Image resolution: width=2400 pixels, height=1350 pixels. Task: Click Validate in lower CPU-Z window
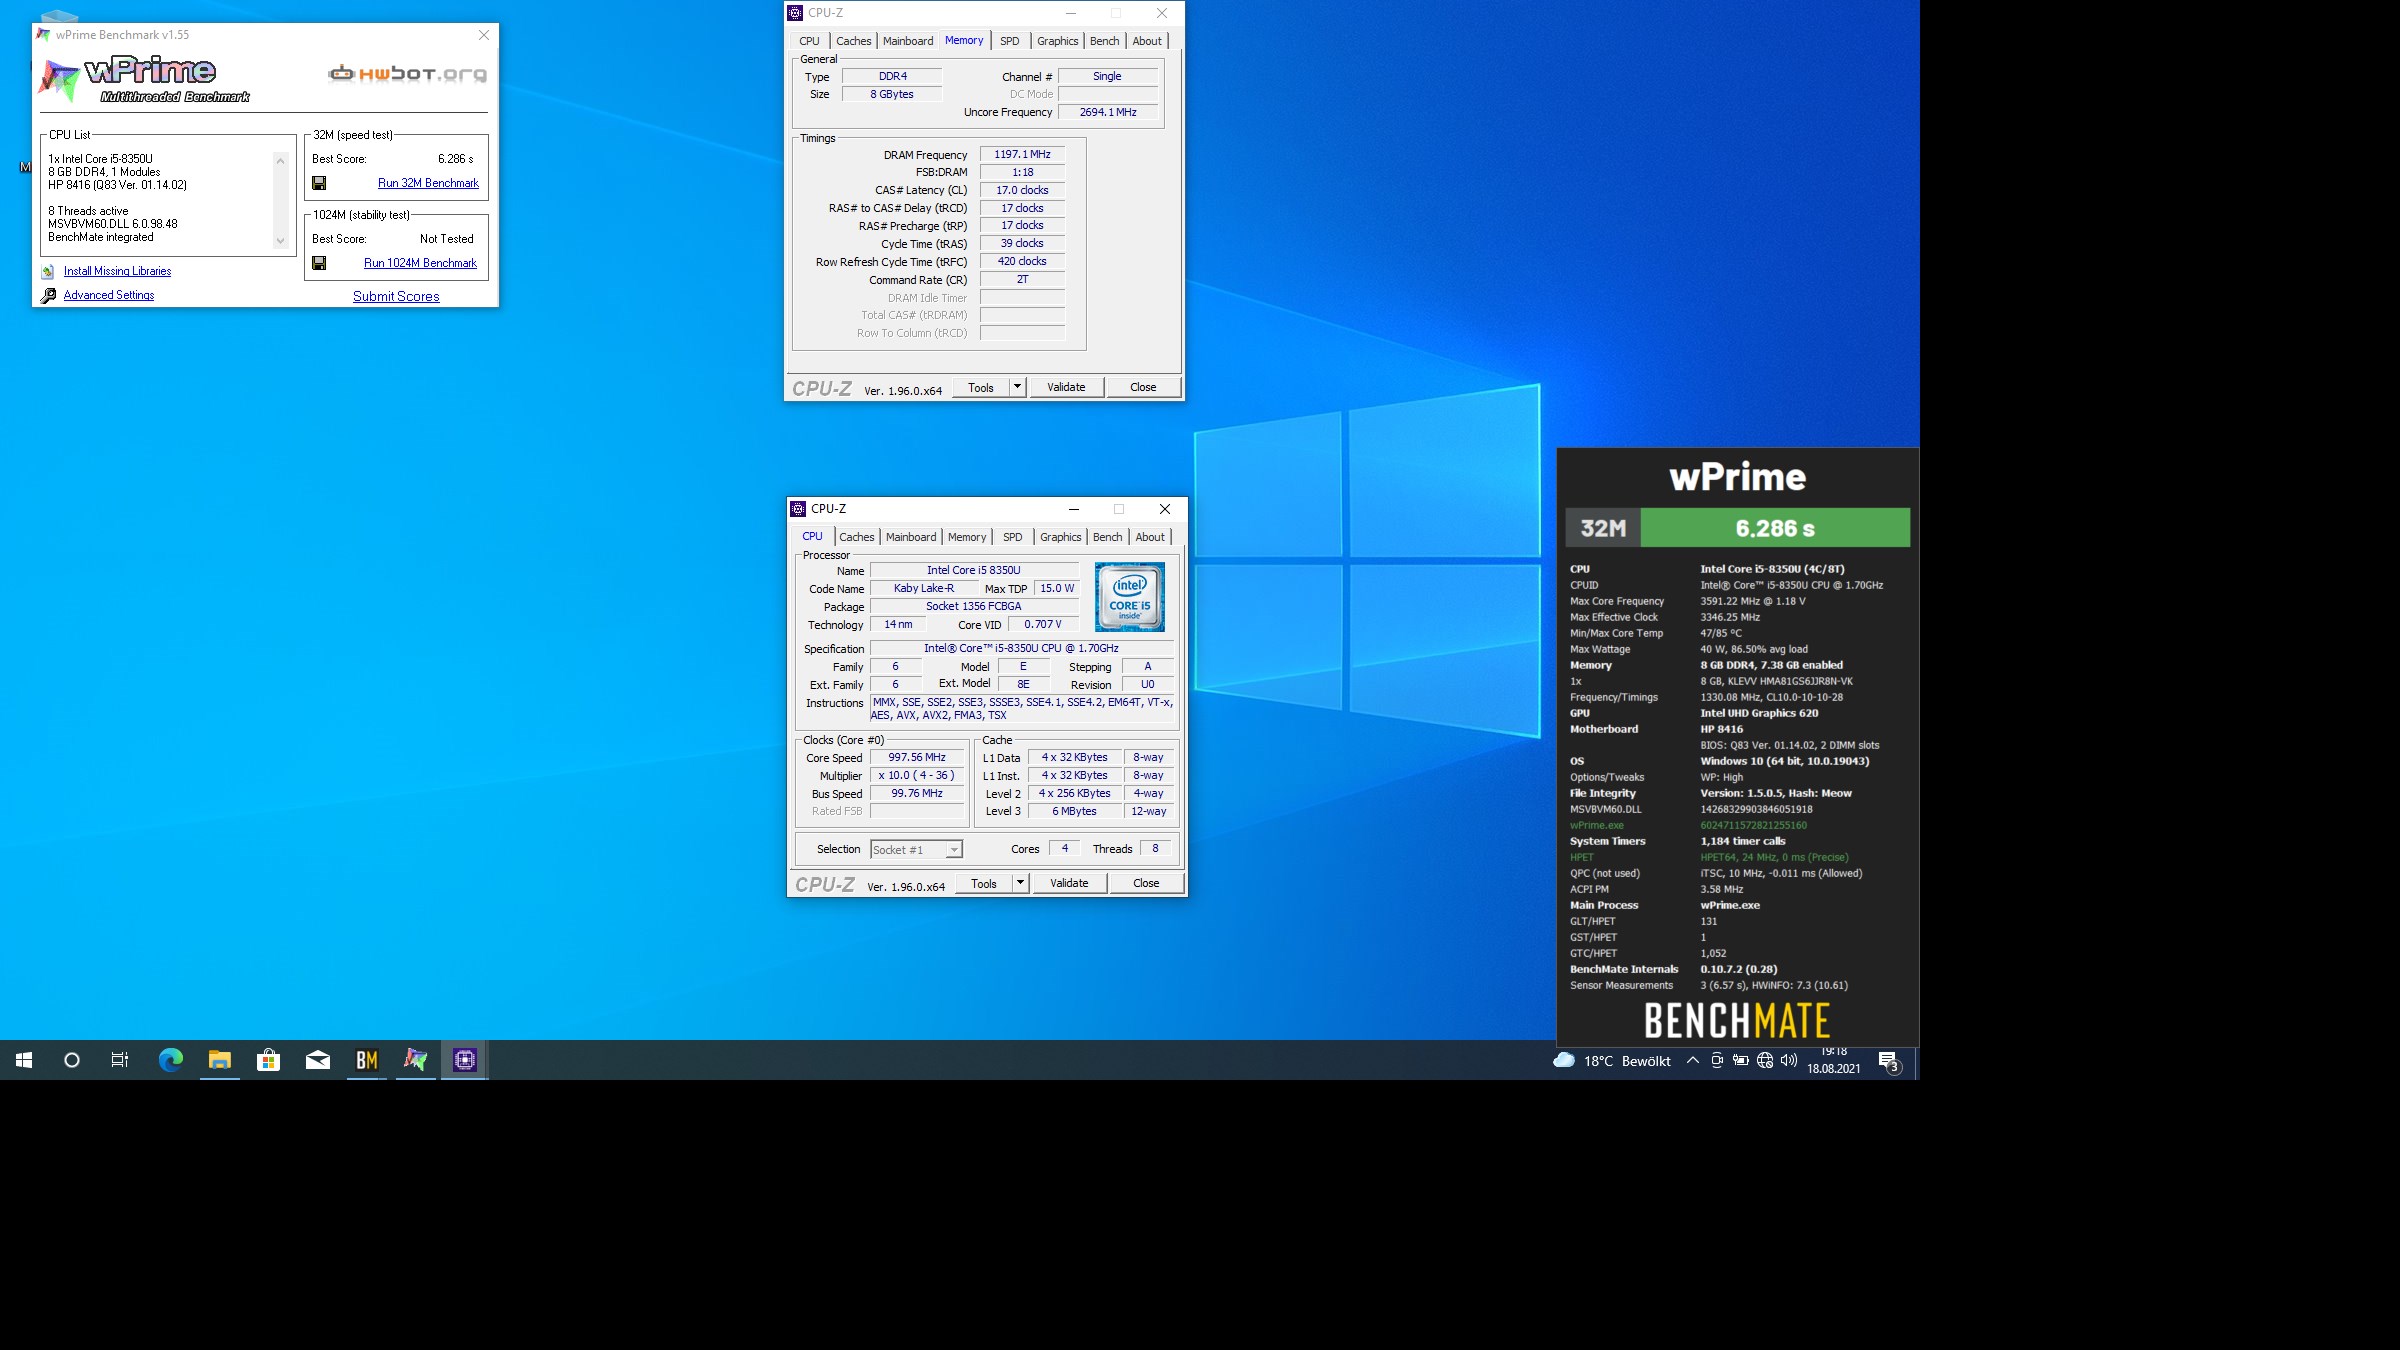pyautogui.click(x=1069, y=883)
